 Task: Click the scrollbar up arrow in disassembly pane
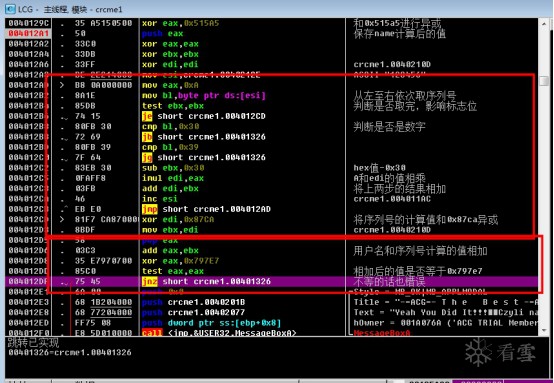(544, 24)
